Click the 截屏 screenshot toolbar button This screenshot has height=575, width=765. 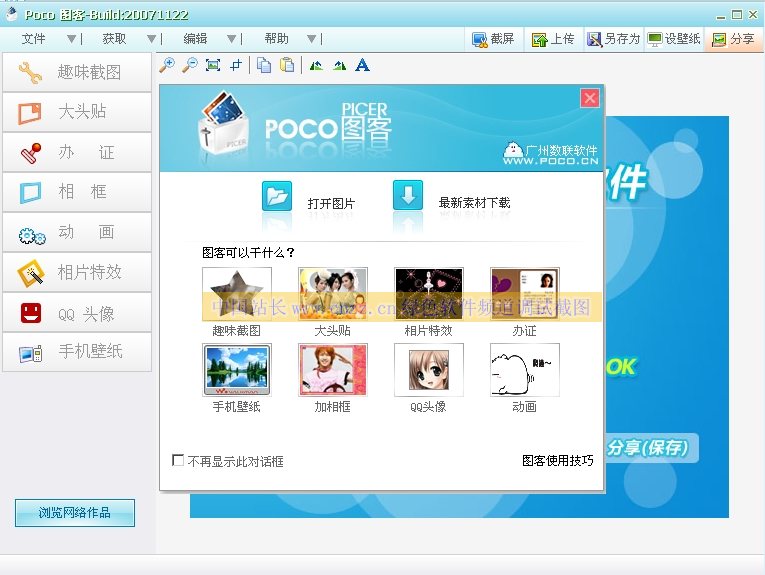click(x=493, y=39)
